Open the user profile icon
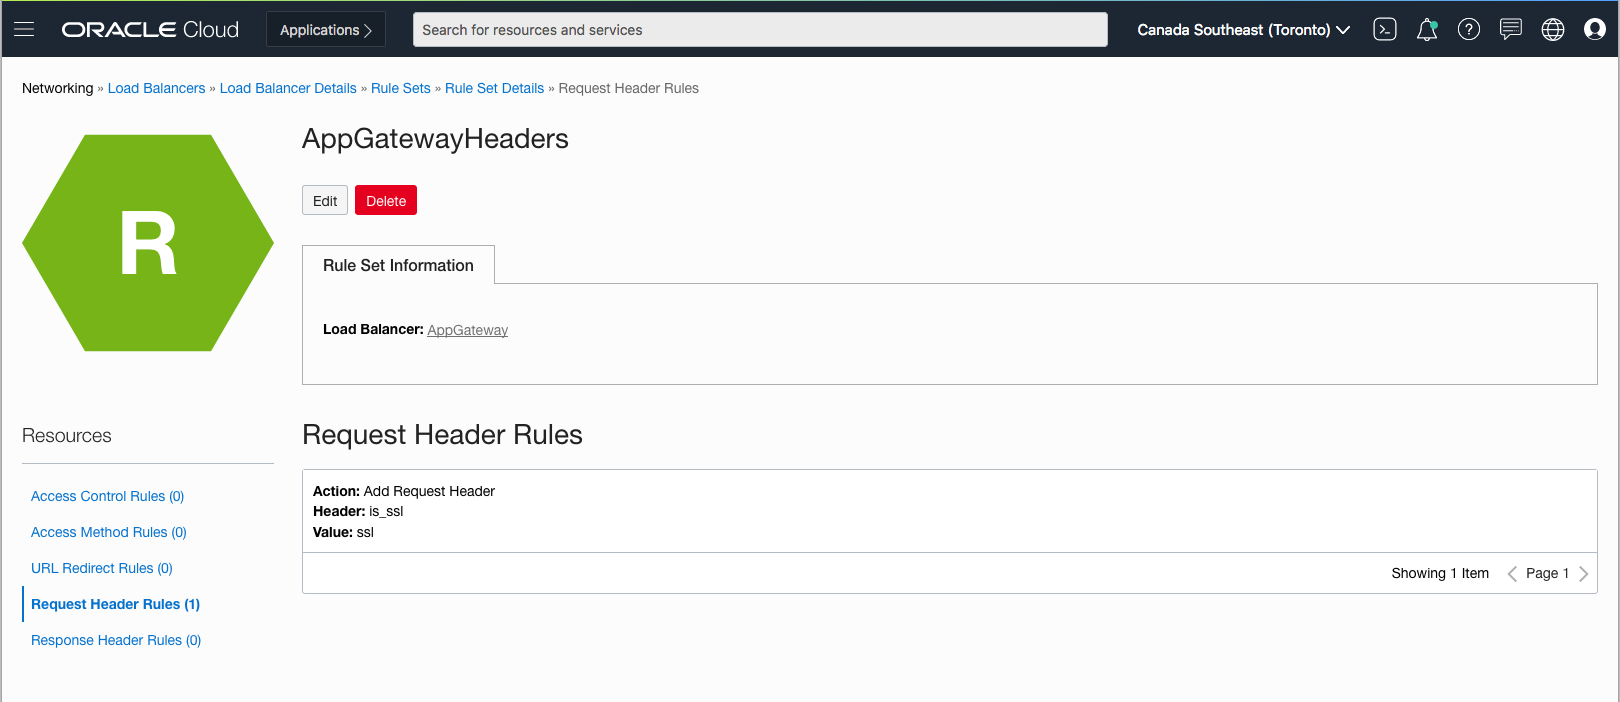1620x702 pixels. pyautogui.click(x=1595, y=29)
